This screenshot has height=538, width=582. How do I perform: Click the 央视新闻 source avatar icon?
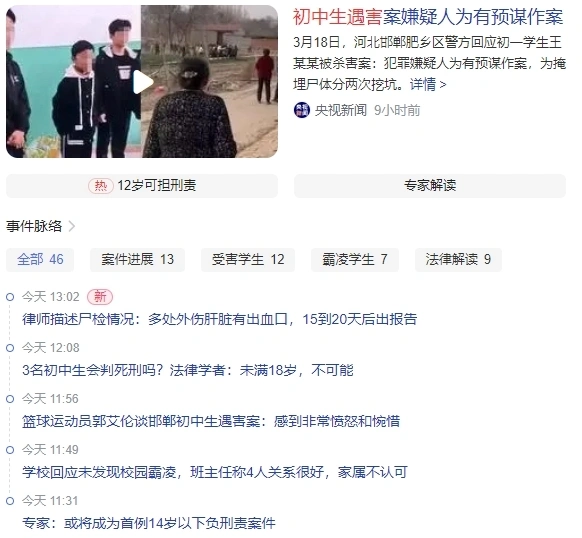[x=301, y=110]
